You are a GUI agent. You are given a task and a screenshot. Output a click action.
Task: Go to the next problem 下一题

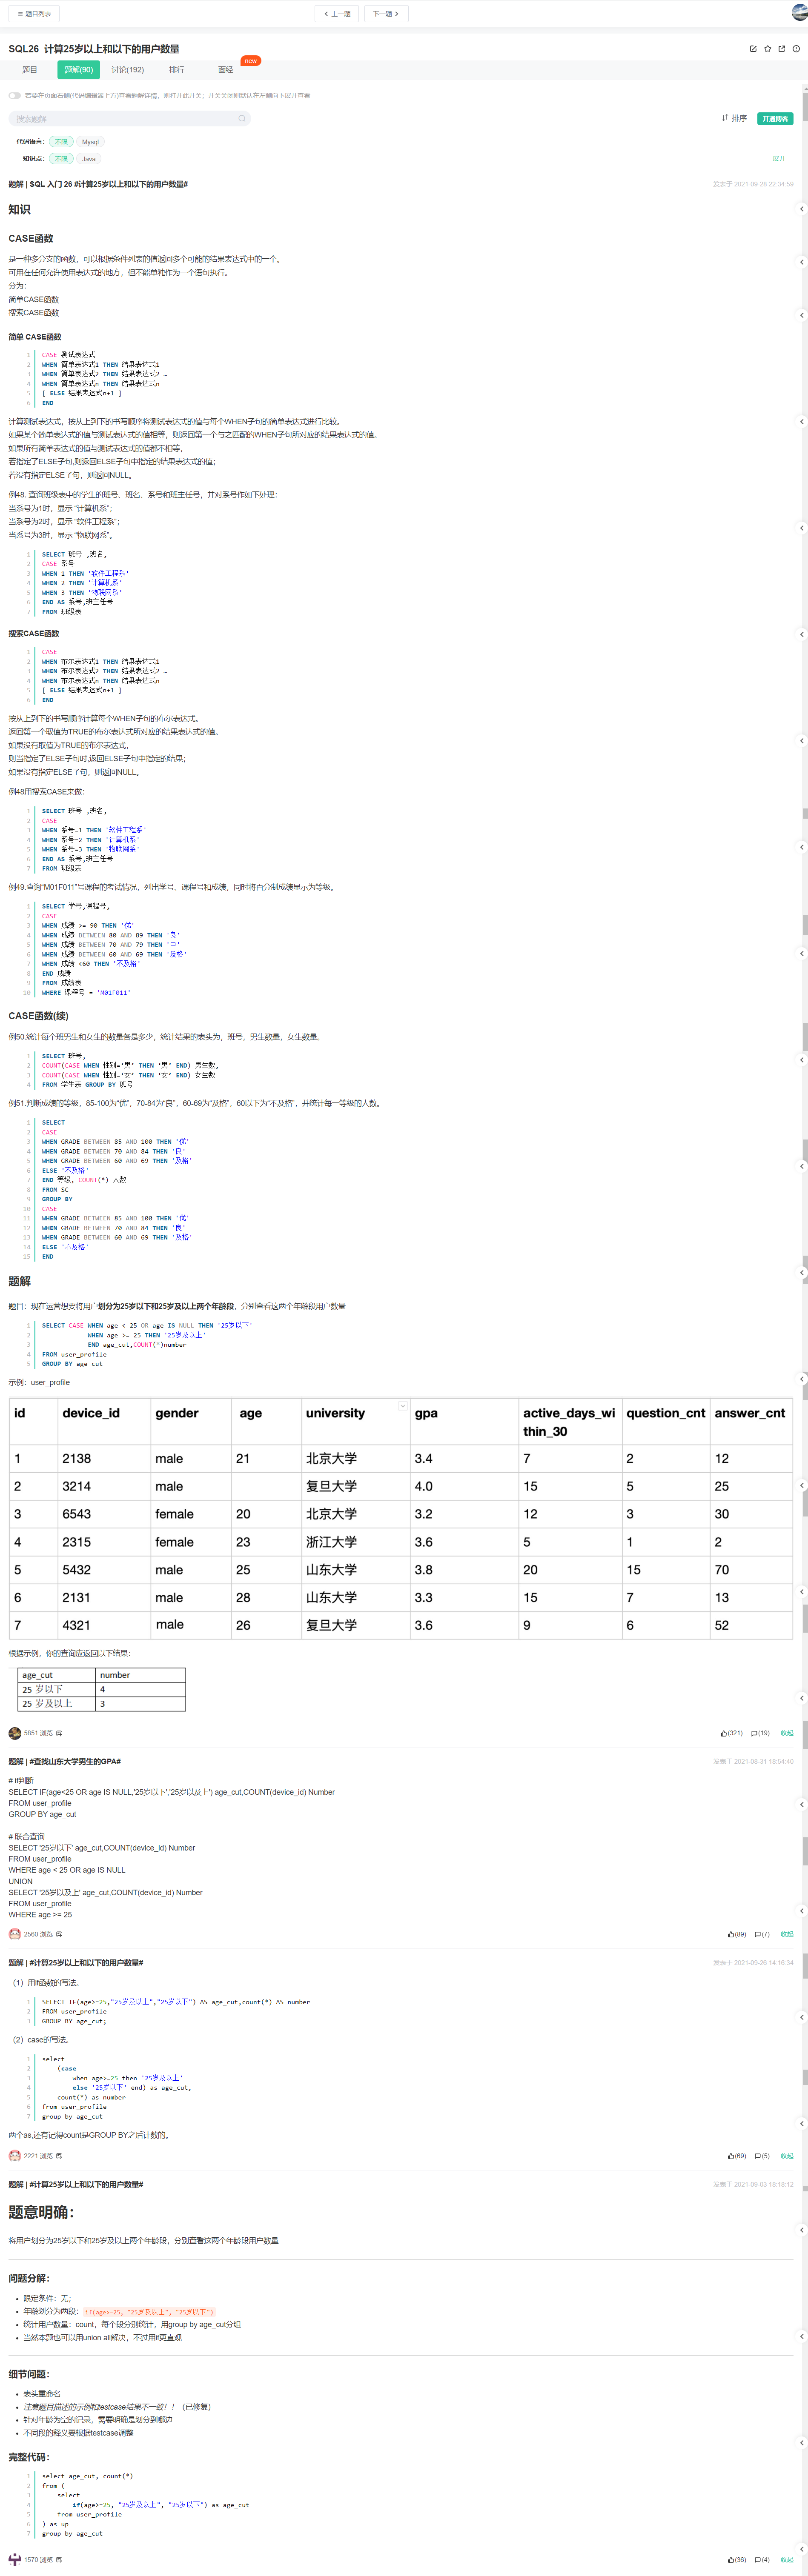tap(386, 14)
